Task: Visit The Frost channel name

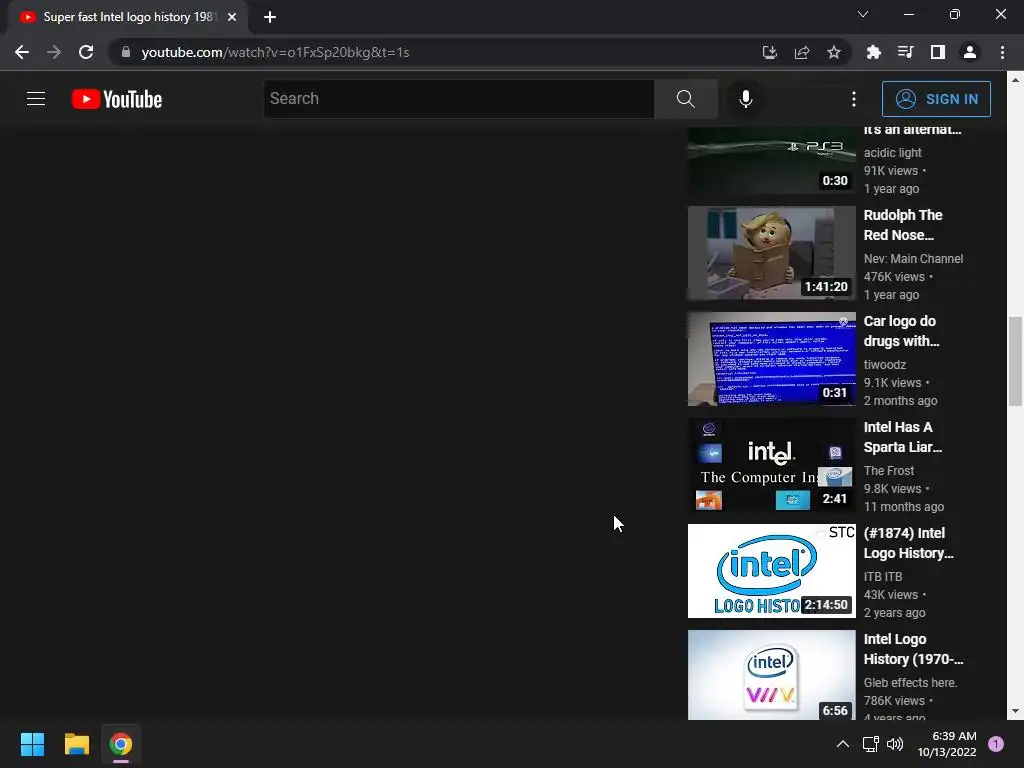Action: click(x=888, y=470)
